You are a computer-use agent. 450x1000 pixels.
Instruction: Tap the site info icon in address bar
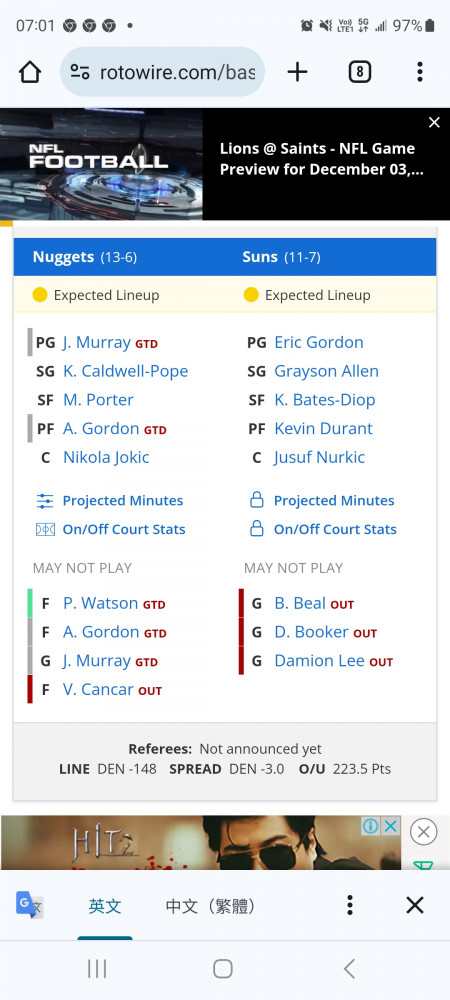80,72
